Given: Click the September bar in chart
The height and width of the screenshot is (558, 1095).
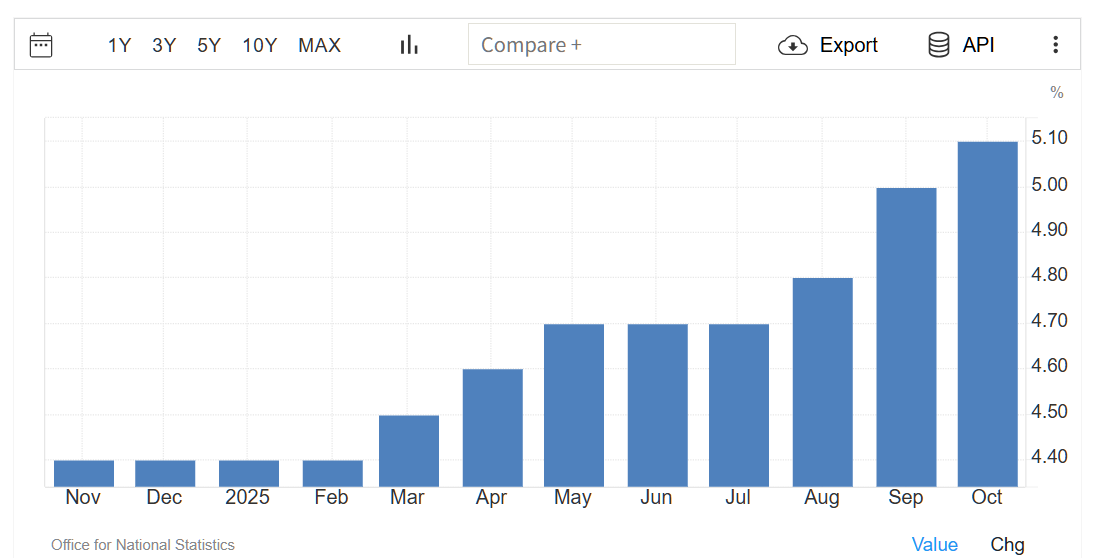Looking at the screenshot, I should pos(906,337).
